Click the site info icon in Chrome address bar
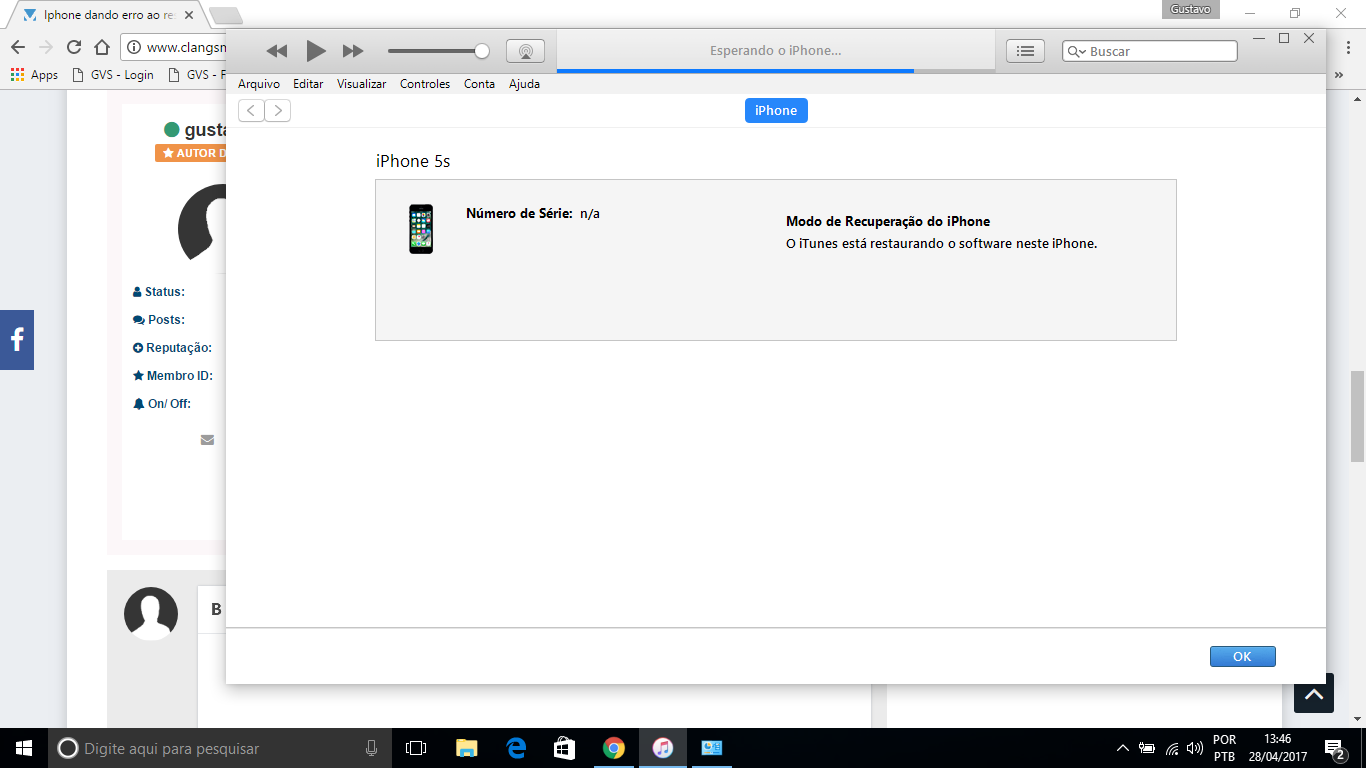Screen dimensions: 1366x768 [134, 47]
